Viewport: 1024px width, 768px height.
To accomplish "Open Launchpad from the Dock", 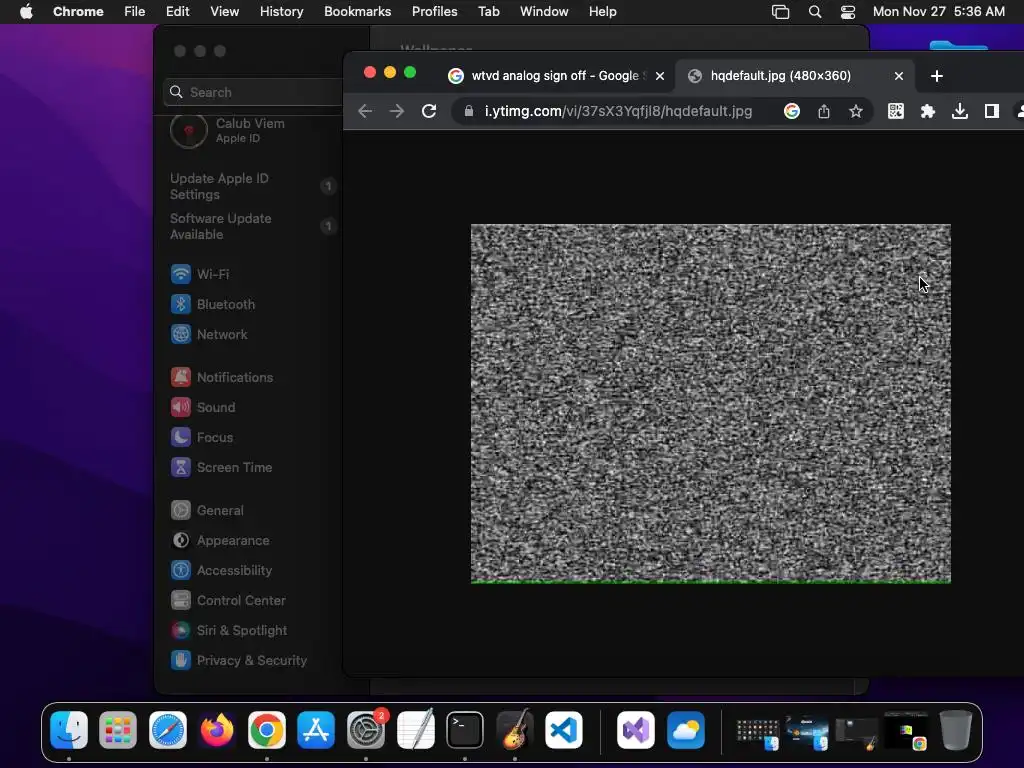I will click(118, 730).
